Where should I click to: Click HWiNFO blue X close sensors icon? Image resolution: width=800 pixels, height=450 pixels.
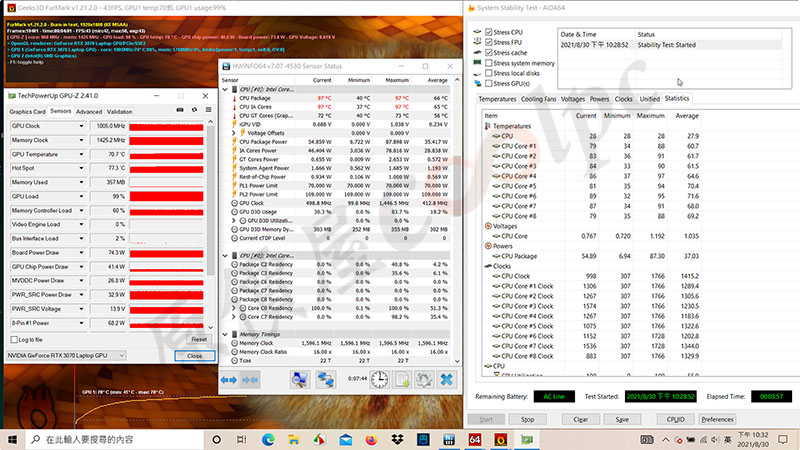[x=446, y=380]
